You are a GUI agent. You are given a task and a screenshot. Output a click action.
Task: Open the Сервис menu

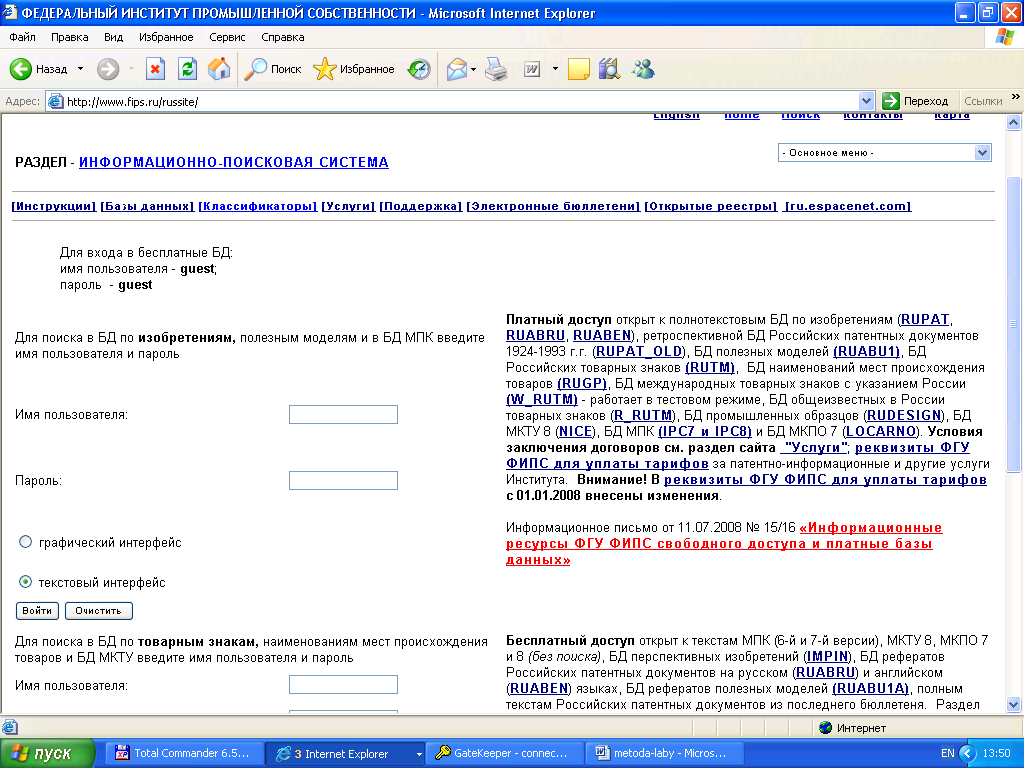[x=227, y=37]
